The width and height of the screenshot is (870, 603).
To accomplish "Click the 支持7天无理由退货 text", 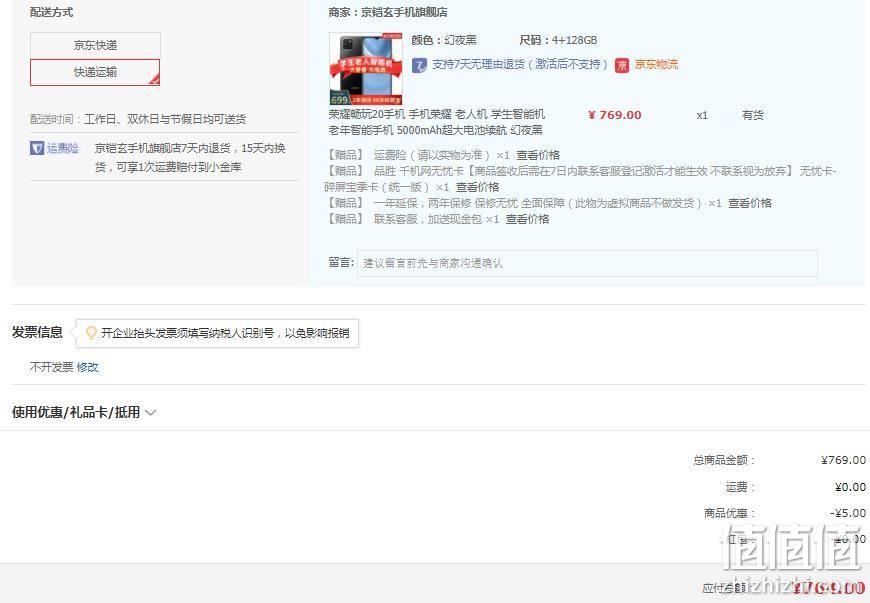I will 520,64.
